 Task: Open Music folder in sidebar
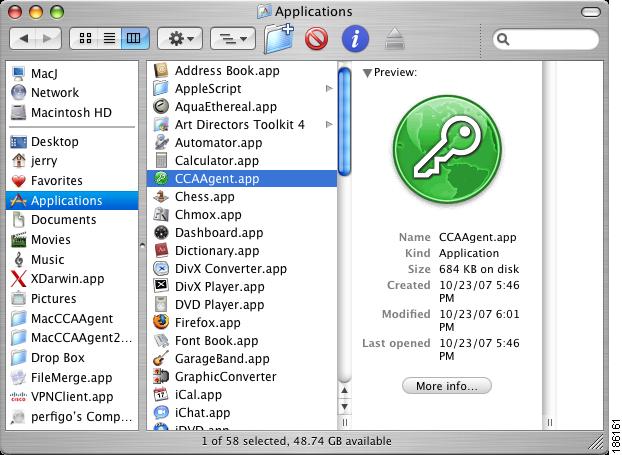pos(73,259)
